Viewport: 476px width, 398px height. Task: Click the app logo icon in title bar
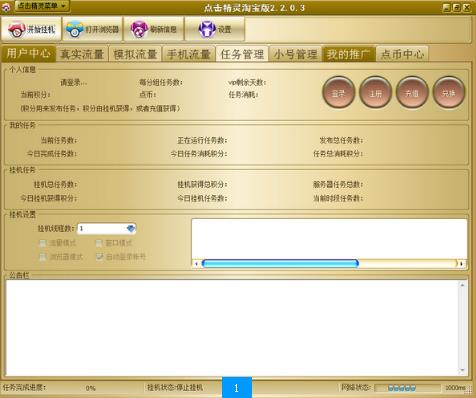[x=6, y=7]
